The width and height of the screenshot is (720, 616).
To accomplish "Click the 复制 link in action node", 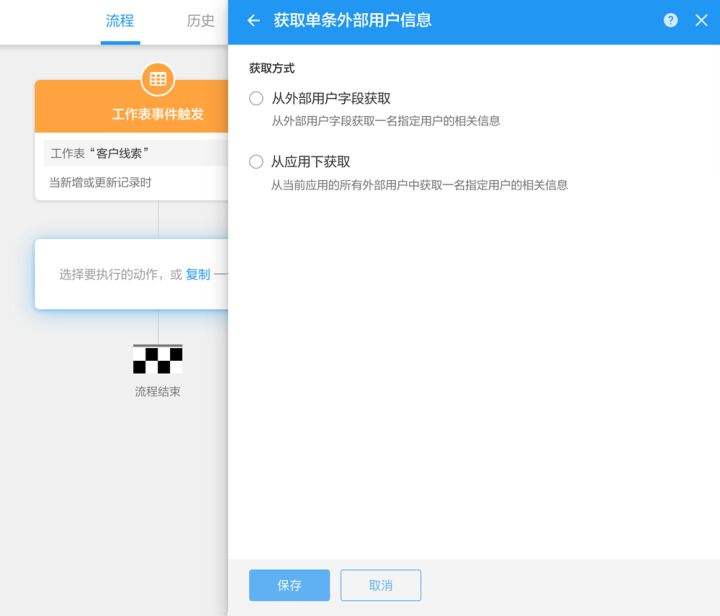I will click(x=198, y=274).
